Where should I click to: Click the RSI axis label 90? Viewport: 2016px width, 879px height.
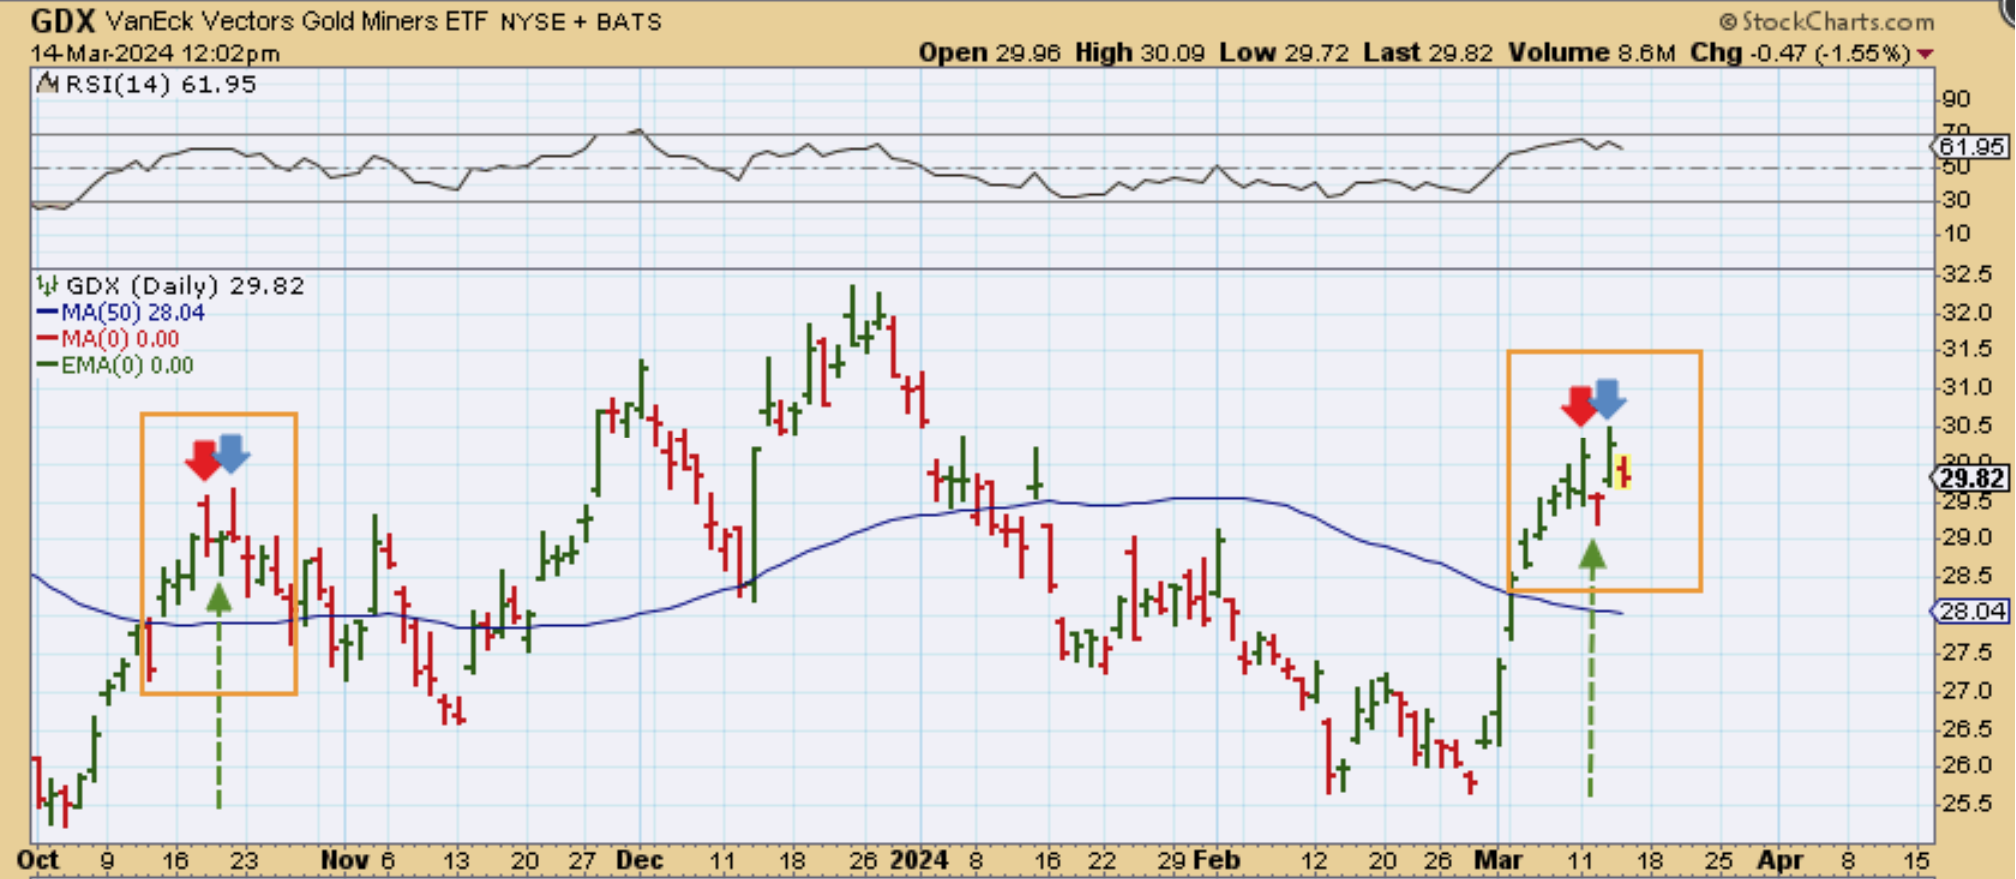(x=1955, y=99)
